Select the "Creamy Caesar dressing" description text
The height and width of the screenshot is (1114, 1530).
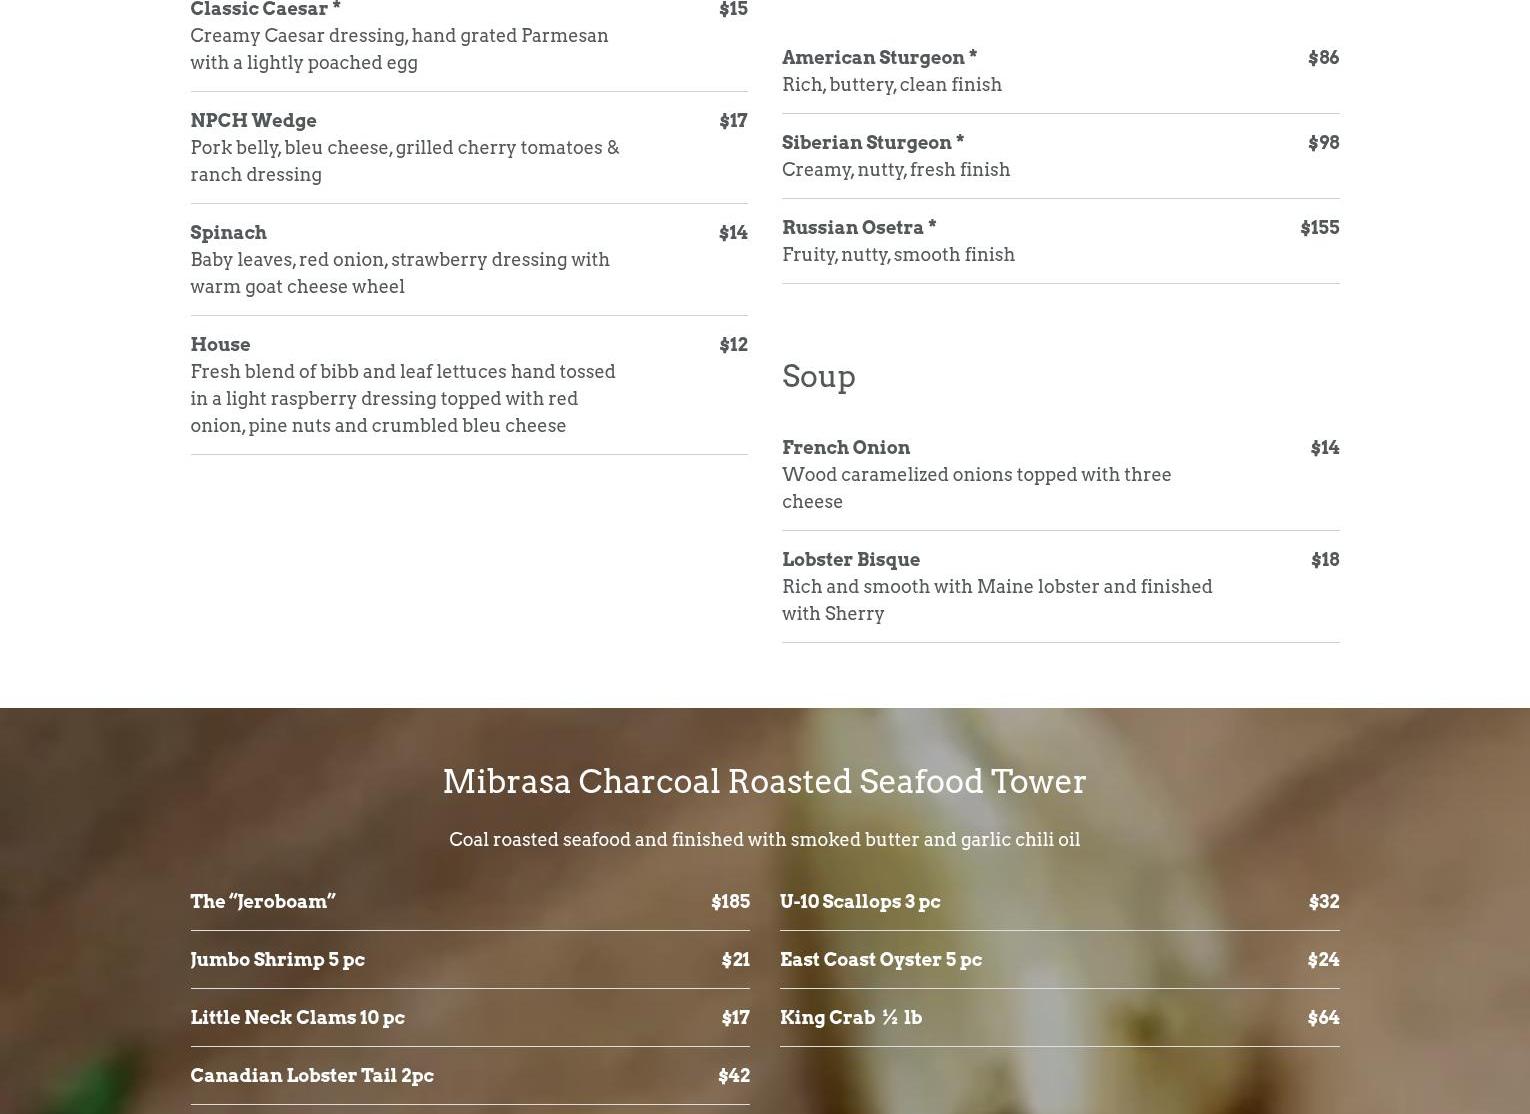coord(399,49)
